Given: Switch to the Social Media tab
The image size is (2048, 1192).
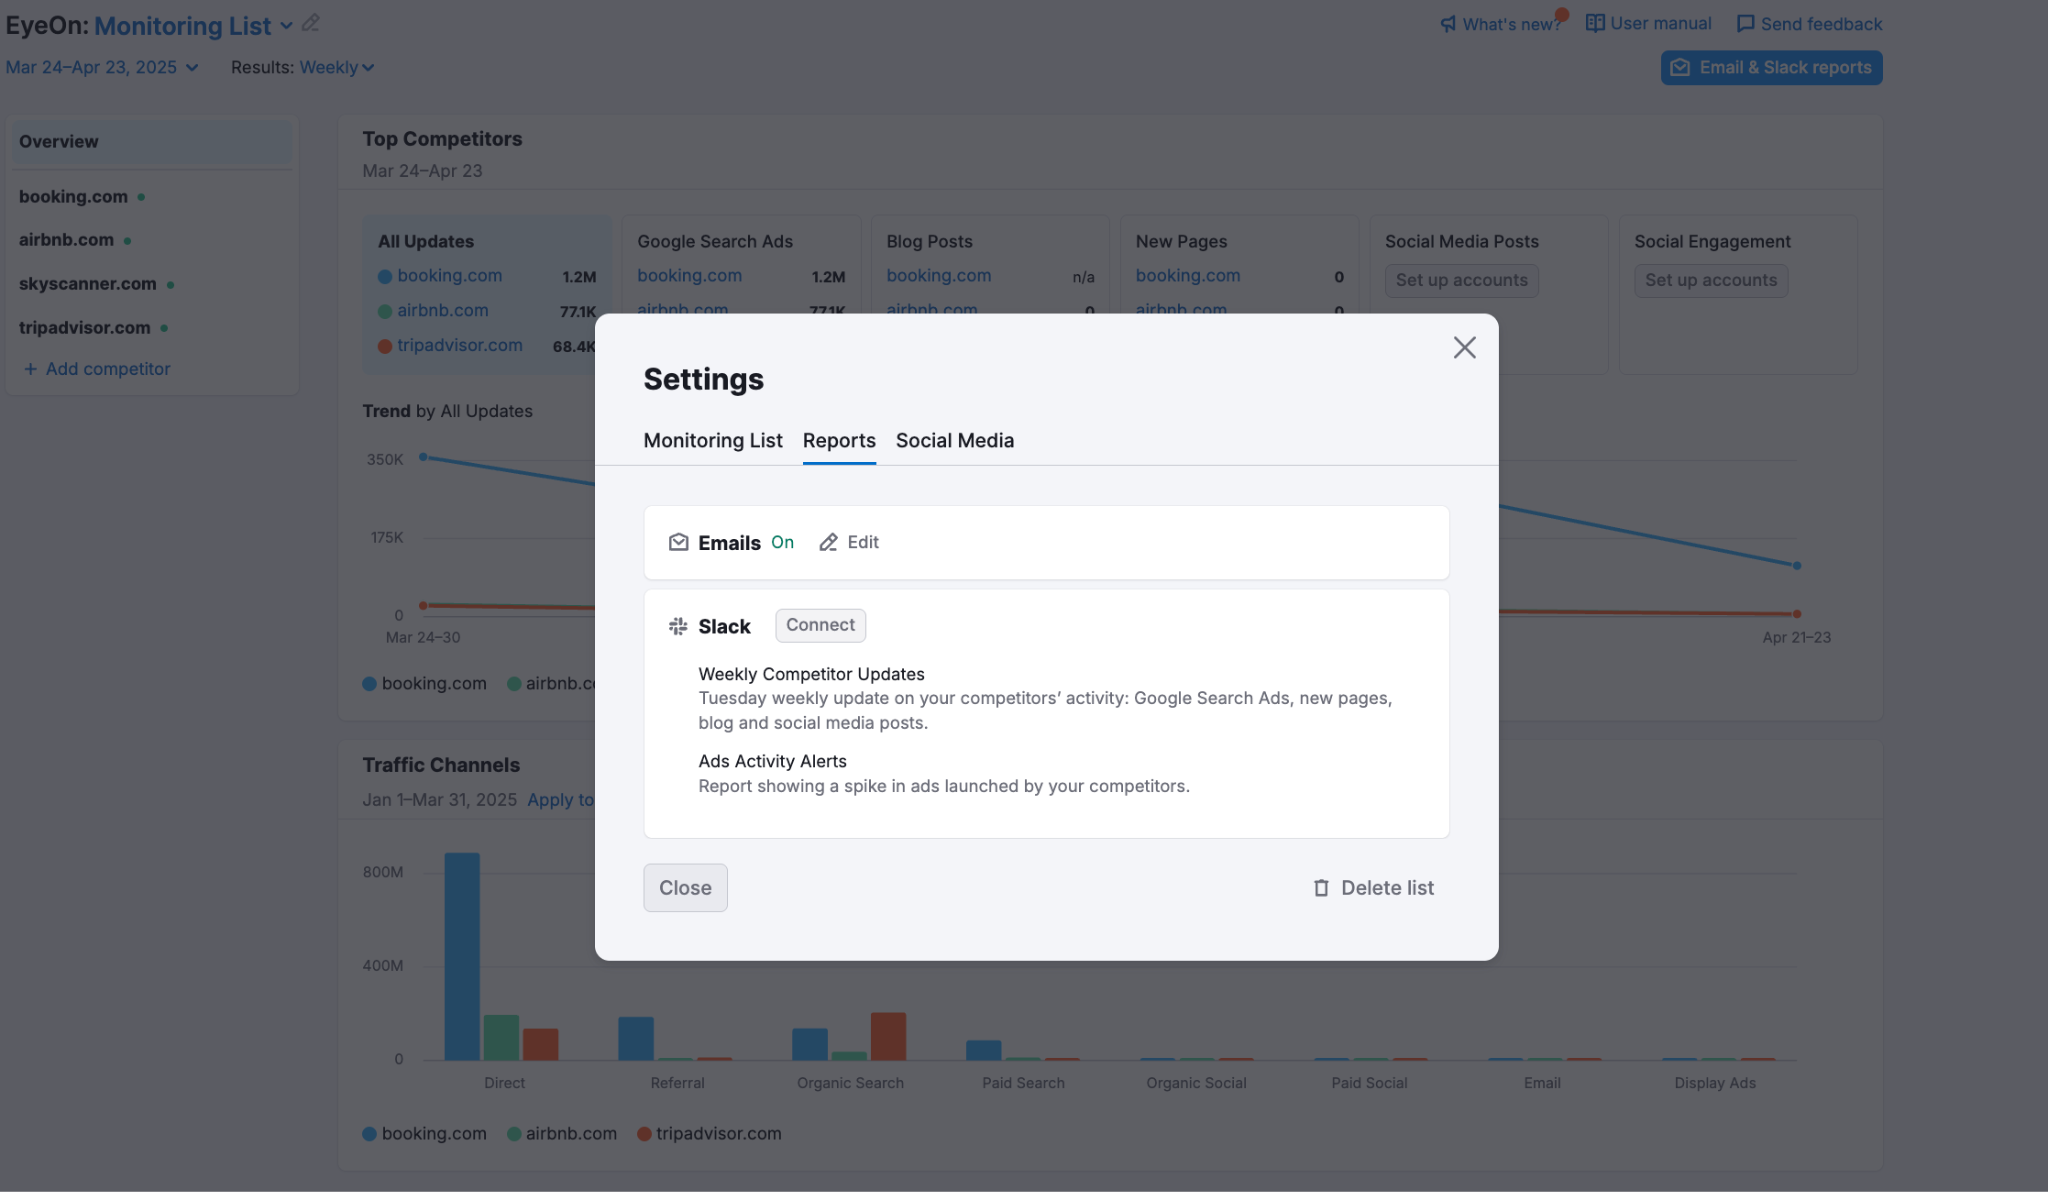Looking at the screenshot, I should pos(954,440).
